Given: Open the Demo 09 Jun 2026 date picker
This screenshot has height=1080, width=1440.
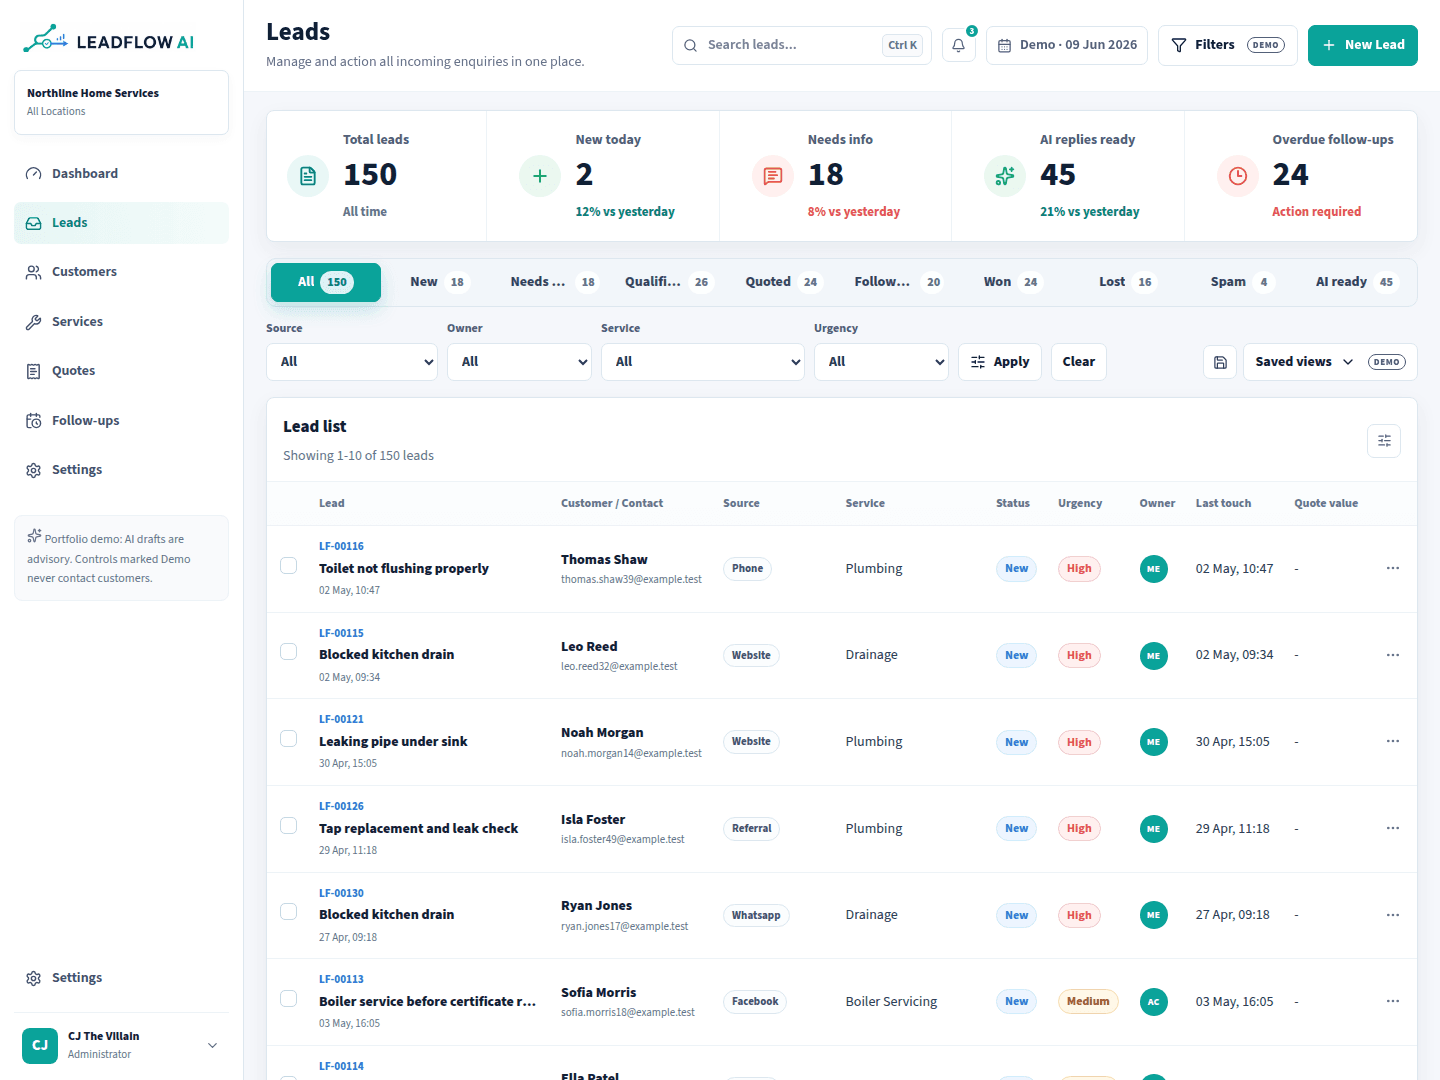Looking at the screenshot, I should click(x=1067, y=45).
